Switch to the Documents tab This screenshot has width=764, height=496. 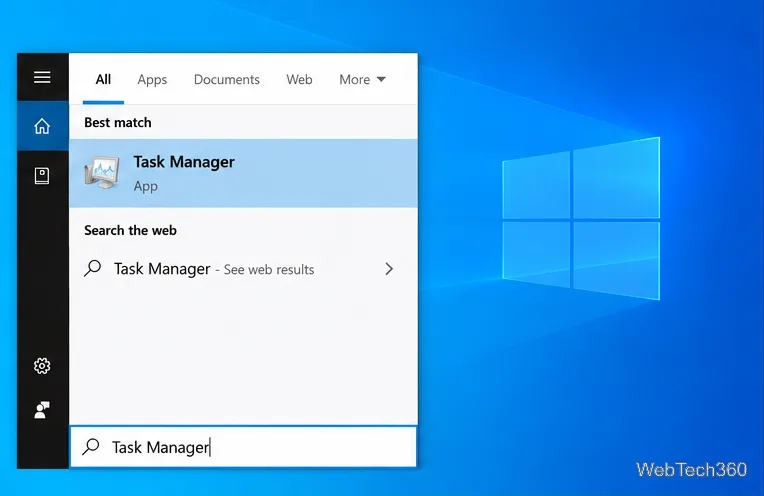click(227, 79)
